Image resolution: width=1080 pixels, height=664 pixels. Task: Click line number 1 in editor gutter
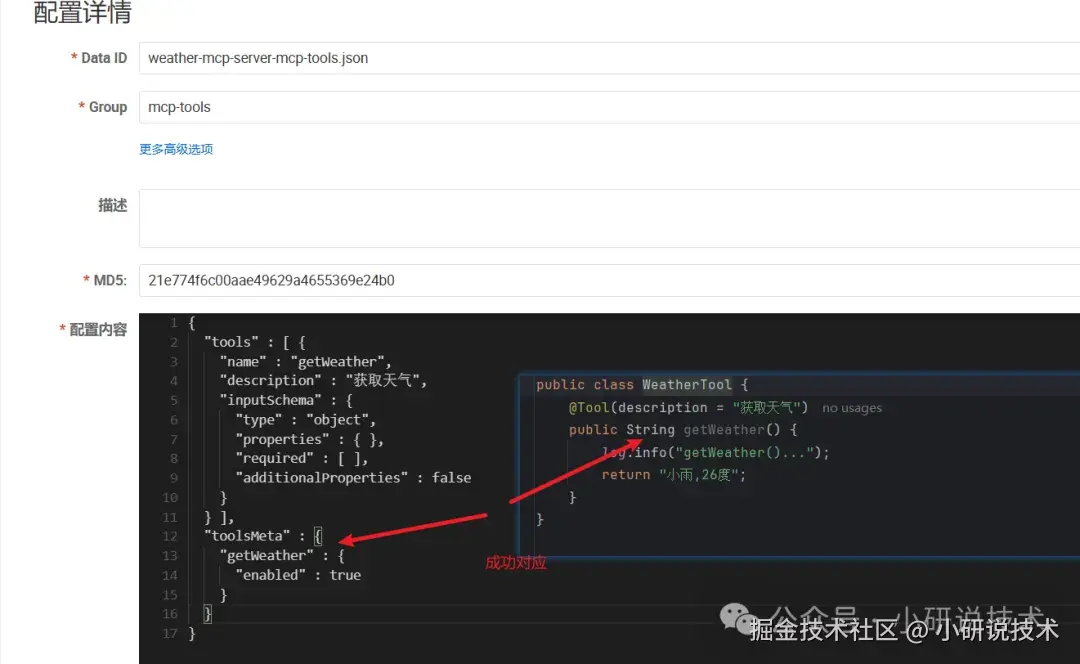(174, 323)
